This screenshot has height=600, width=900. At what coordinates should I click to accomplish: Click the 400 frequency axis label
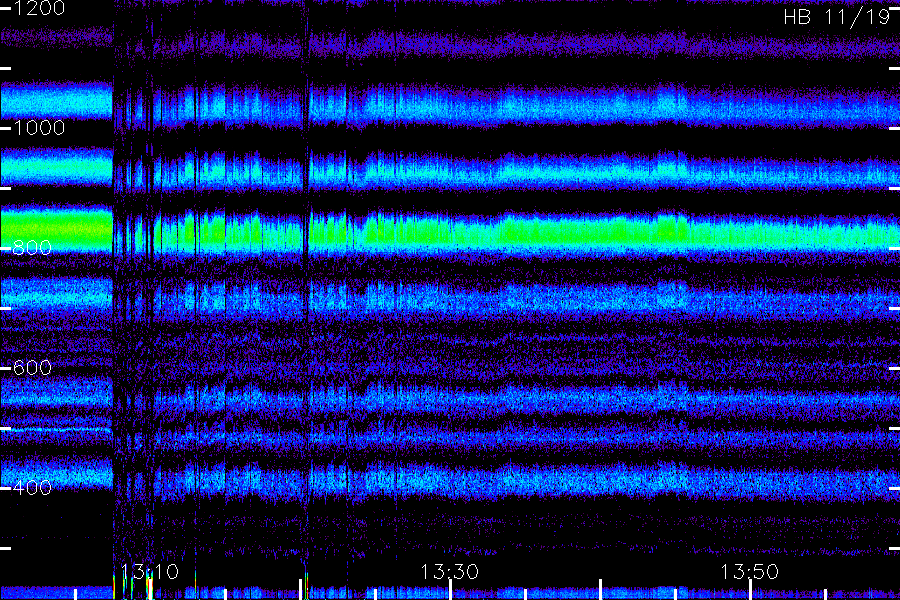click(x=32, y=487)
